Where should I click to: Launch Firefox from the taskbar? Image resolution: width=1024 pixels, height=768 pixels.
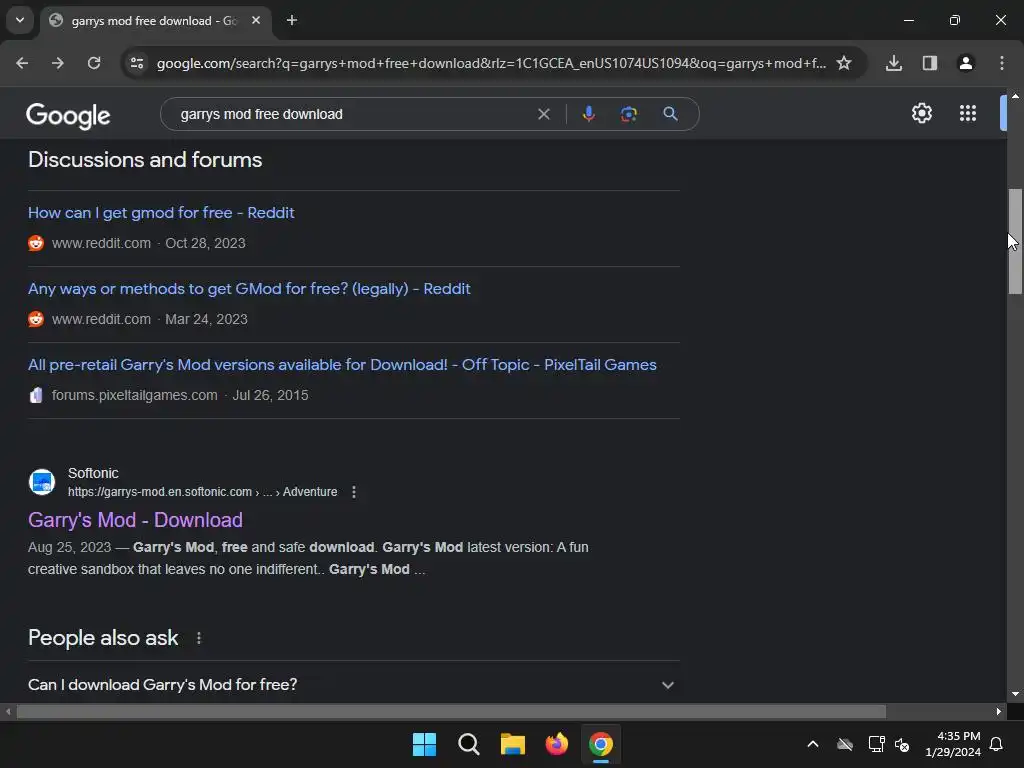[x=556, y=744]
